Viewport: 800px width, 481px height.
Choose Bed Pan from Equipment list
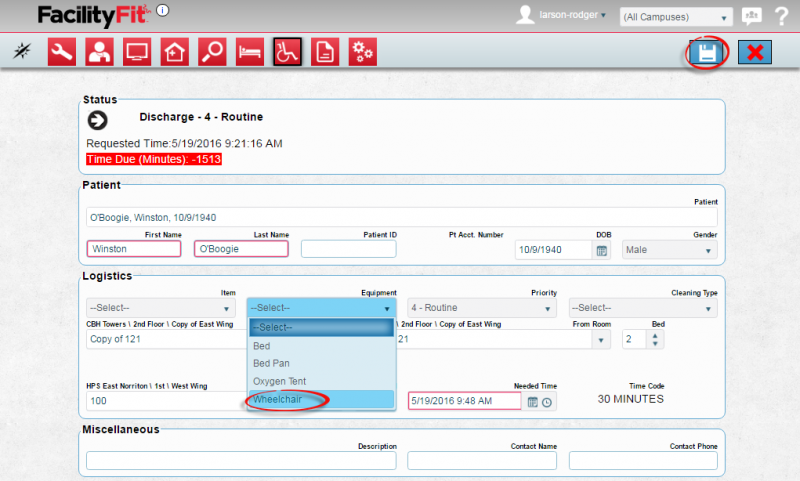pos(321,363)
